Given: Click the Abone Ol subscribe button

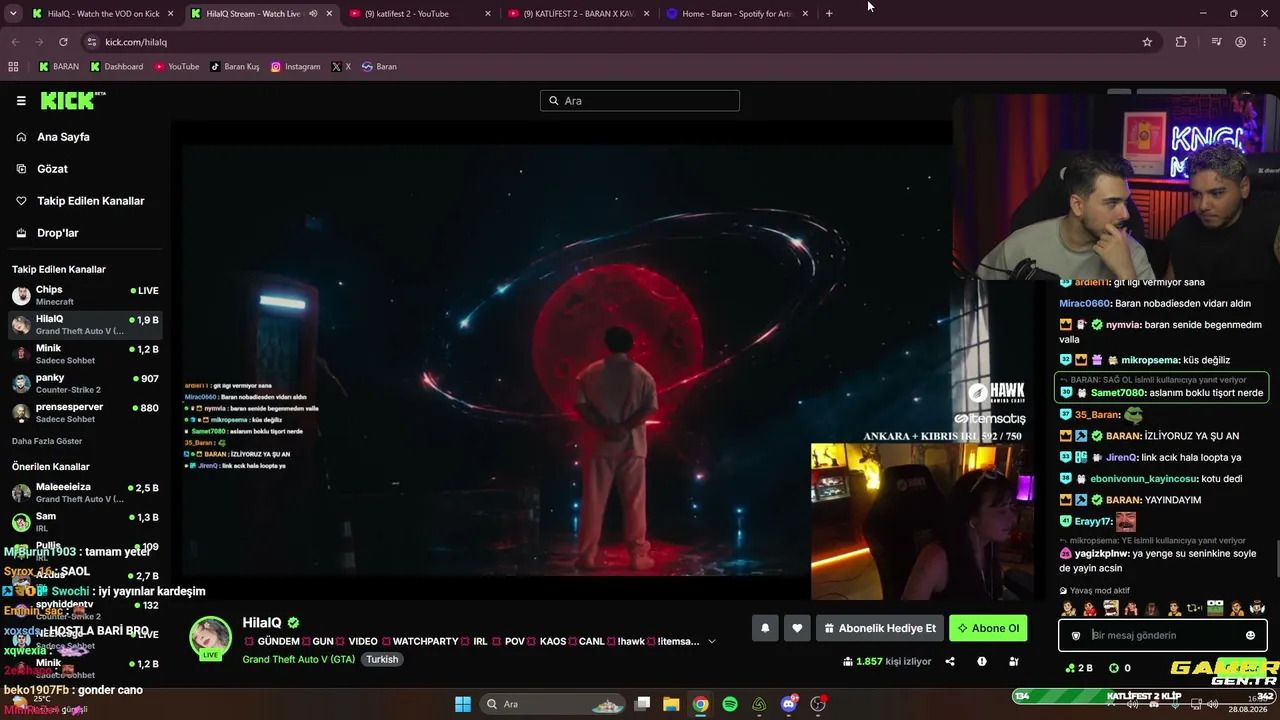Looking at the screenshot, I should (988, 628).
